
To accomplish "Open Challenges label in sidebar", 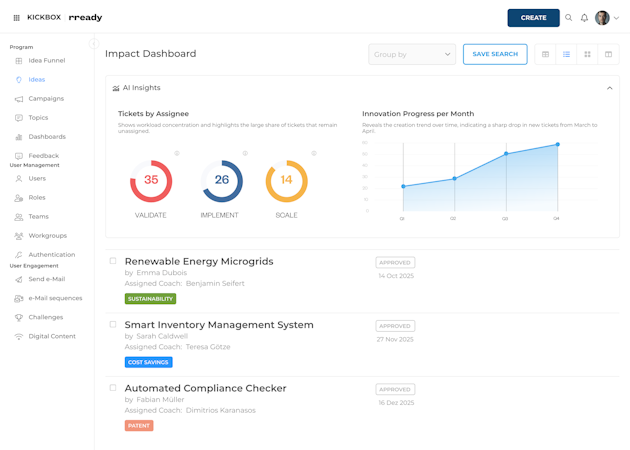I will [x=46, y=317].
